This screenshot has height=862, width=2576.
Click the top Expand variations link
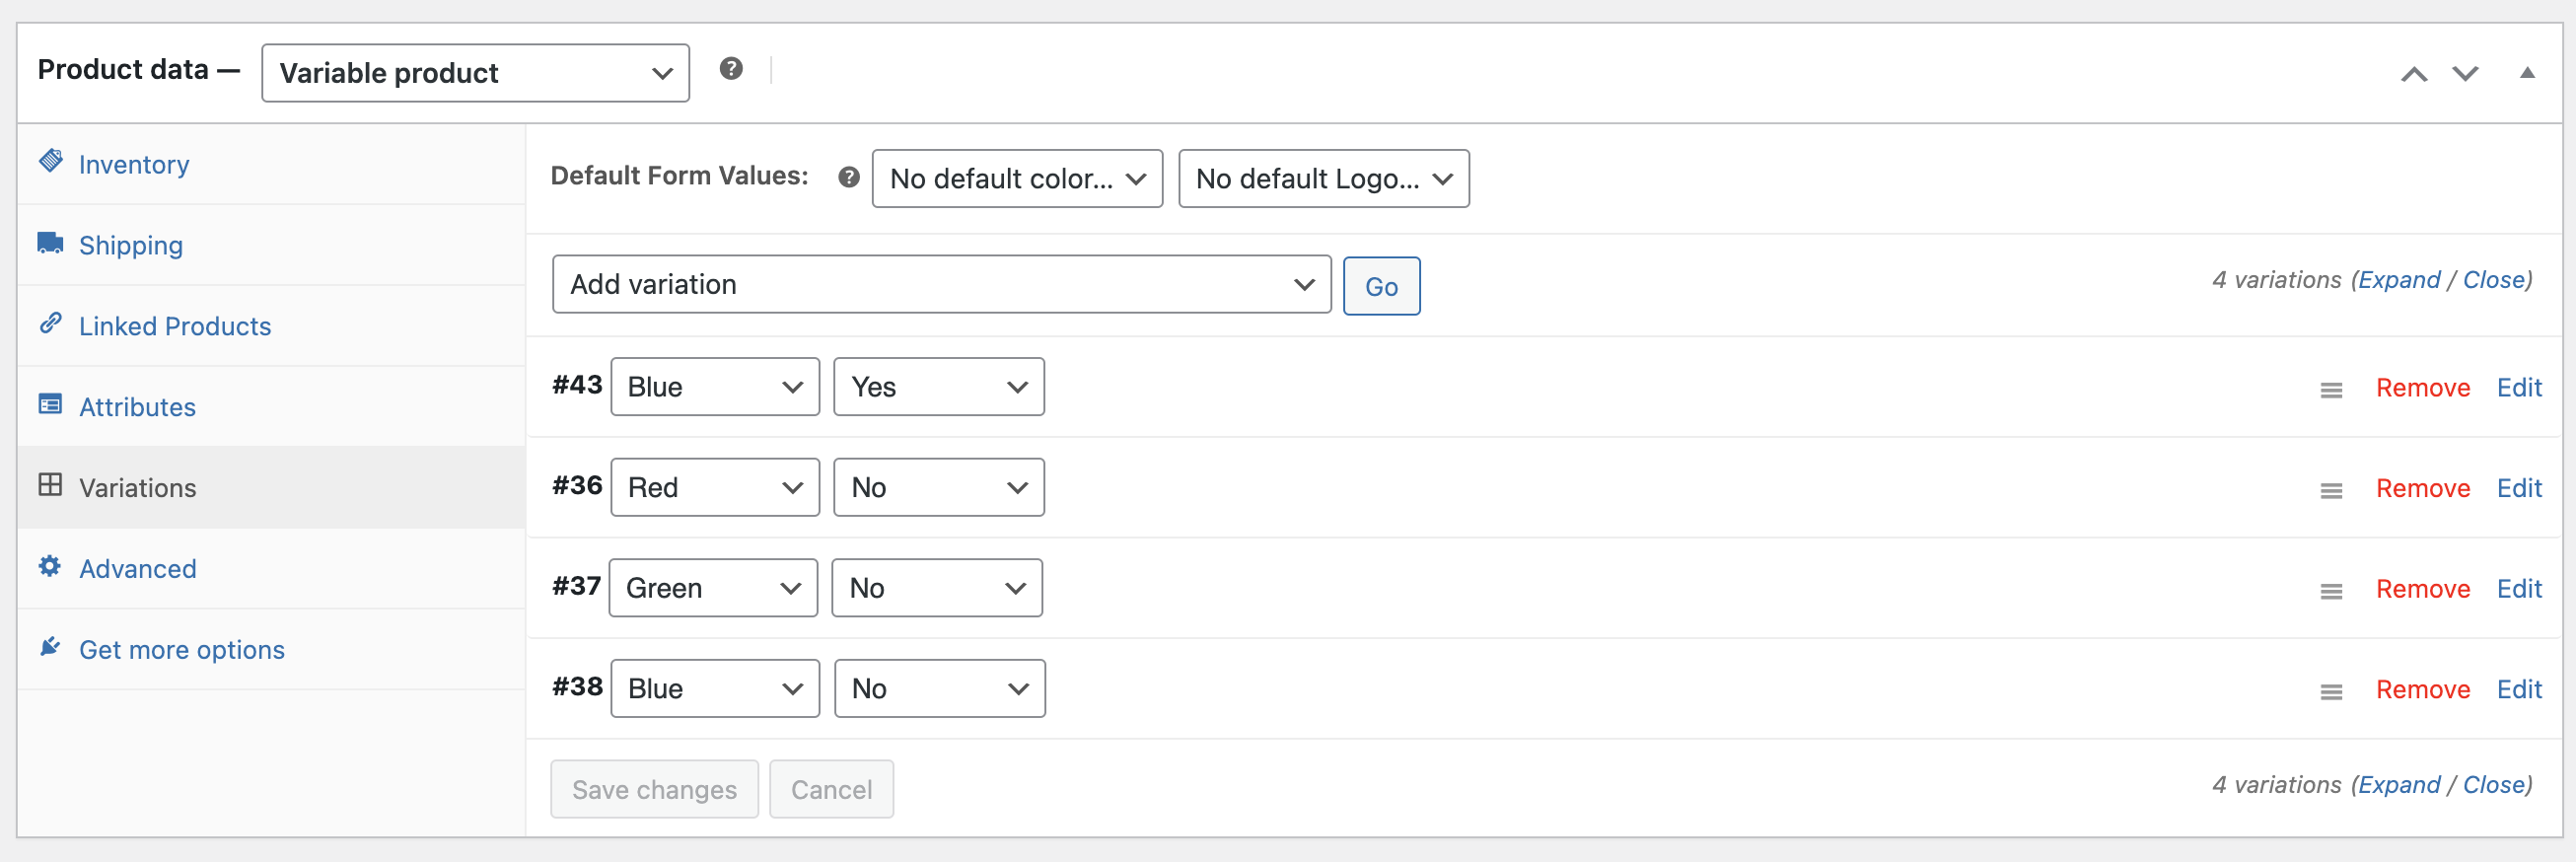point(2398,280)
